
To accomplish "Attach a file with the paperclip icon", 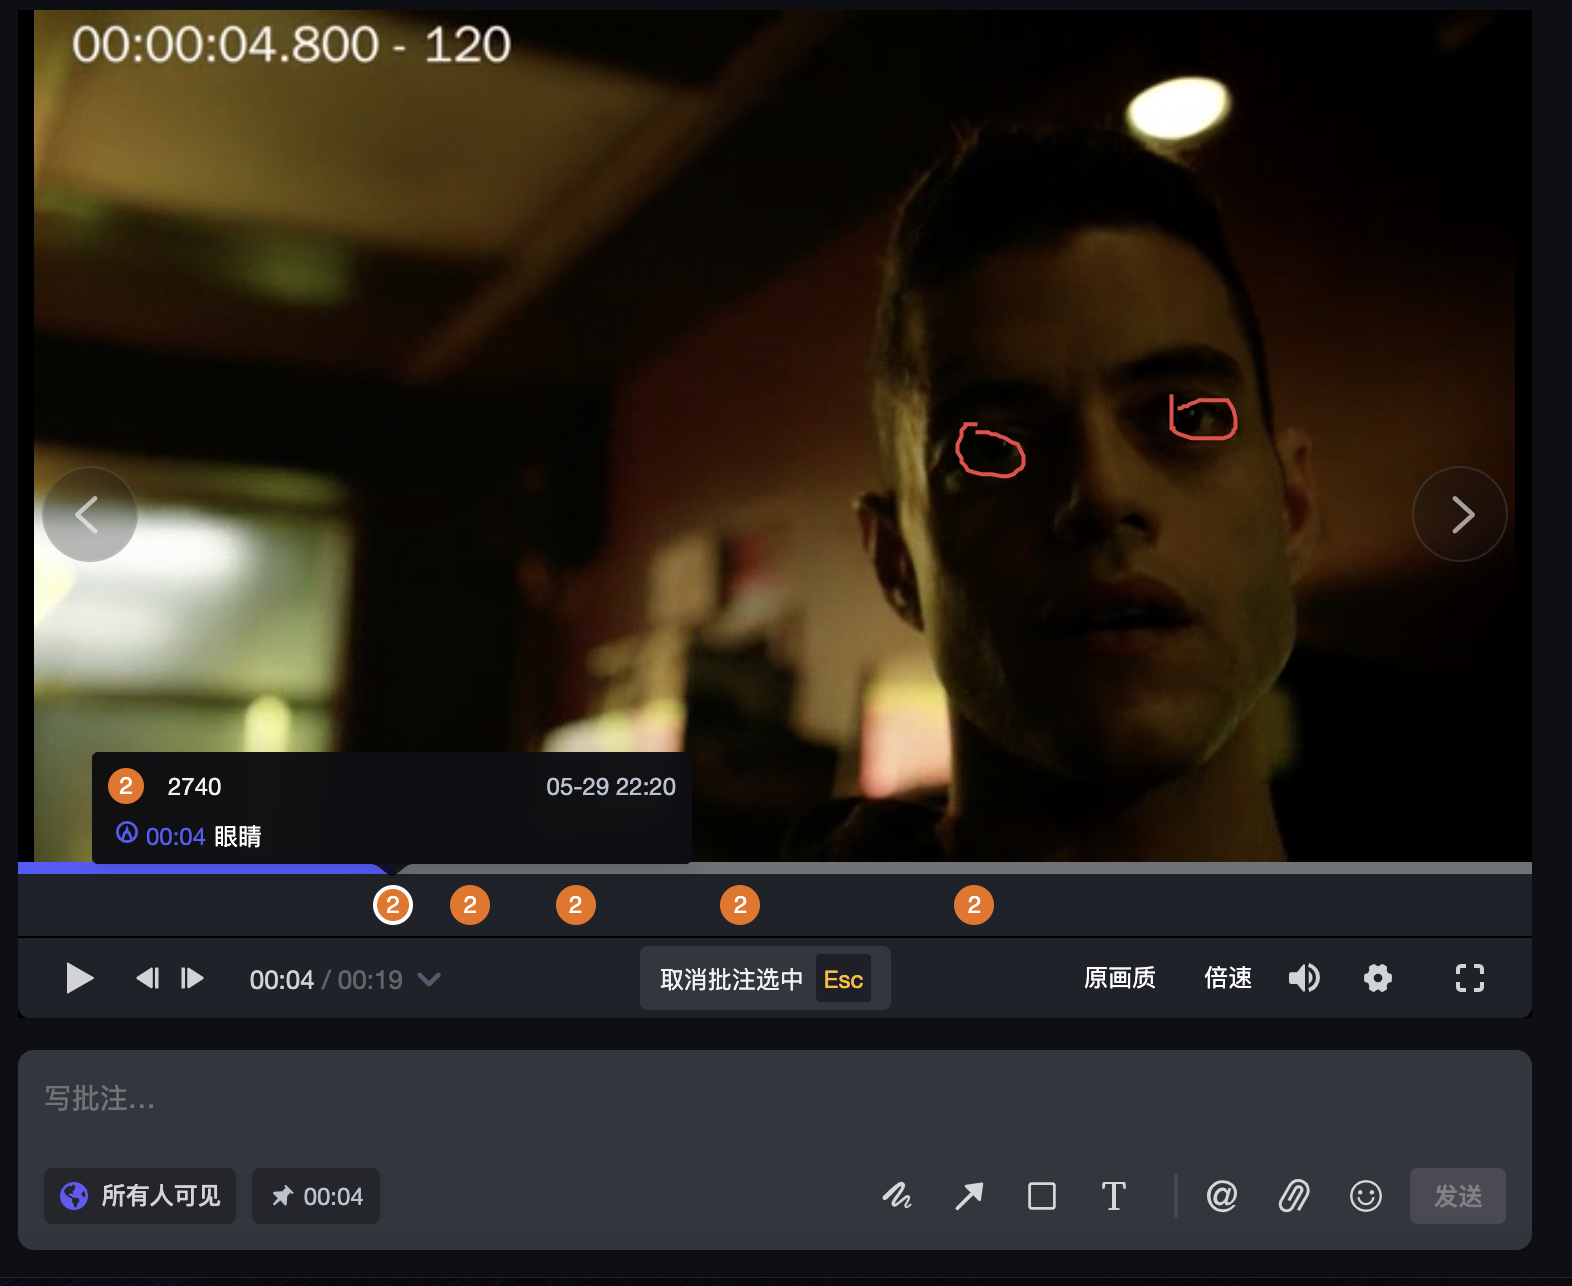I will tap(1294, 1196).
